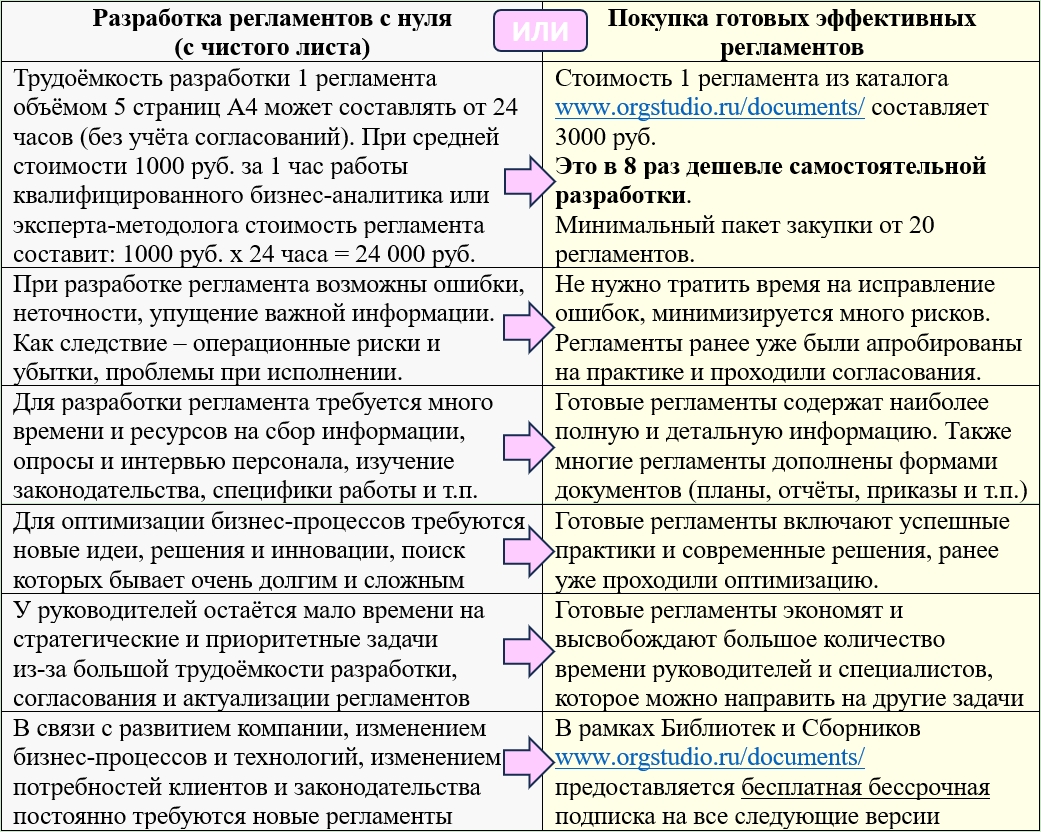Click cell 'Готовые регламенты экономят и высвобождают'
This screenshot has height=832, width=1041.
[x=791, y=653]
